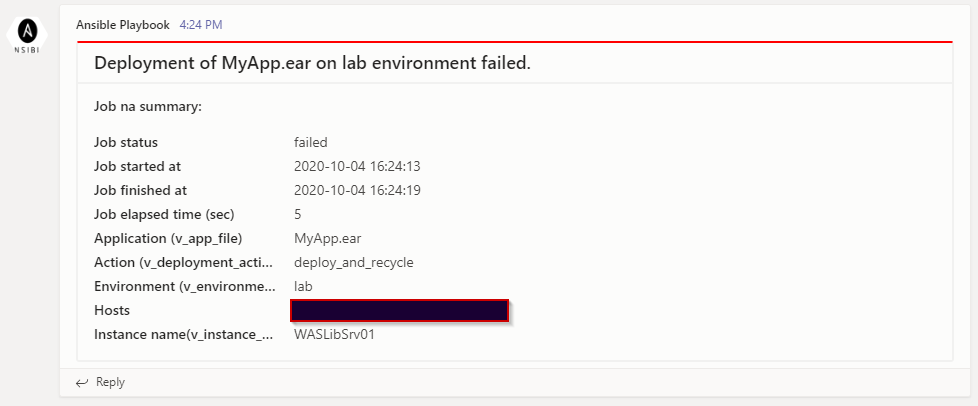Select the failed status value
The image size is (978, 406).
311,142
